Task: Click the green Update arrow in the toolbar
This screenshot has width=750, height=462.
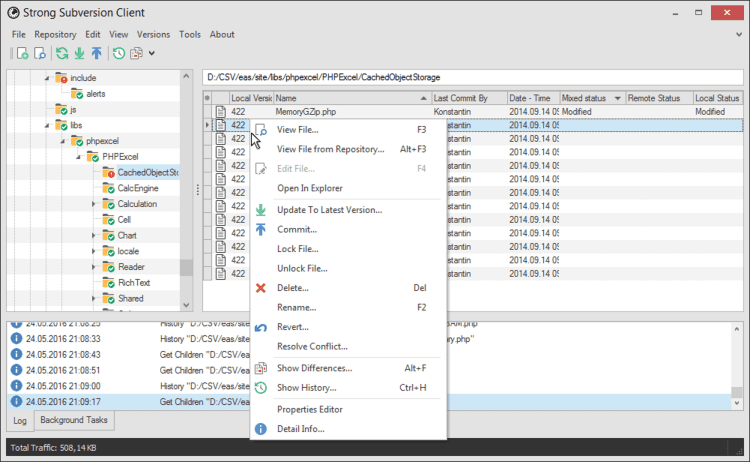Action: tap(79, 53)
